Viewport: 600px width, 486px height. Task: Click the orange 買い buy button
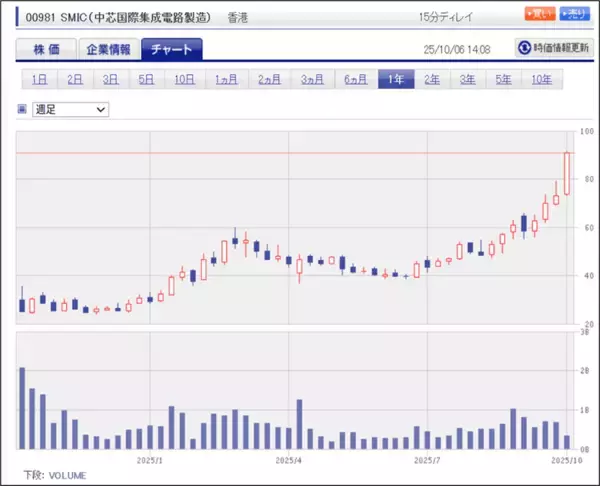pos(539,14)
